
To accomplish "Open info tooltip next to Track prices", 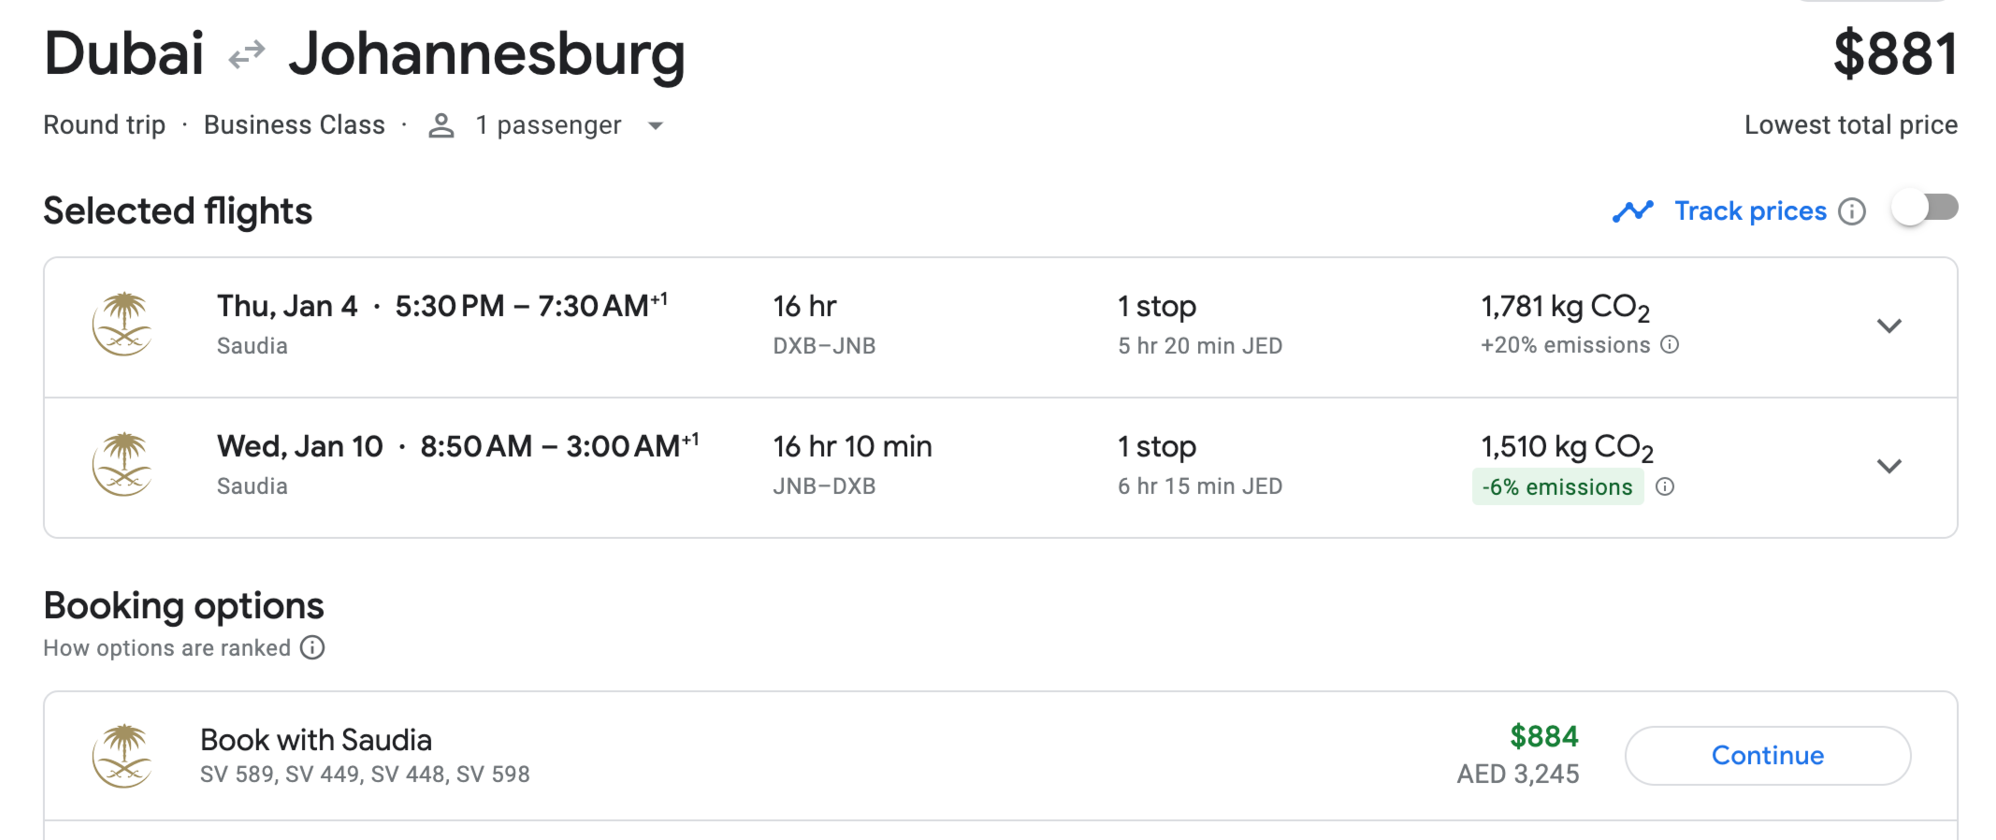I will [1854, 211].
